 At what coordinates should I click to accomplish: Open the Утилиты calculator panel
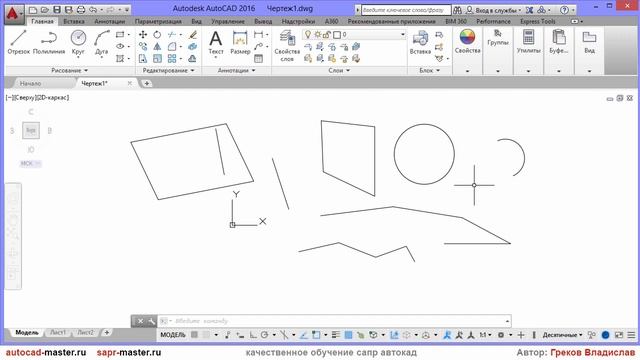coord(529,42)
